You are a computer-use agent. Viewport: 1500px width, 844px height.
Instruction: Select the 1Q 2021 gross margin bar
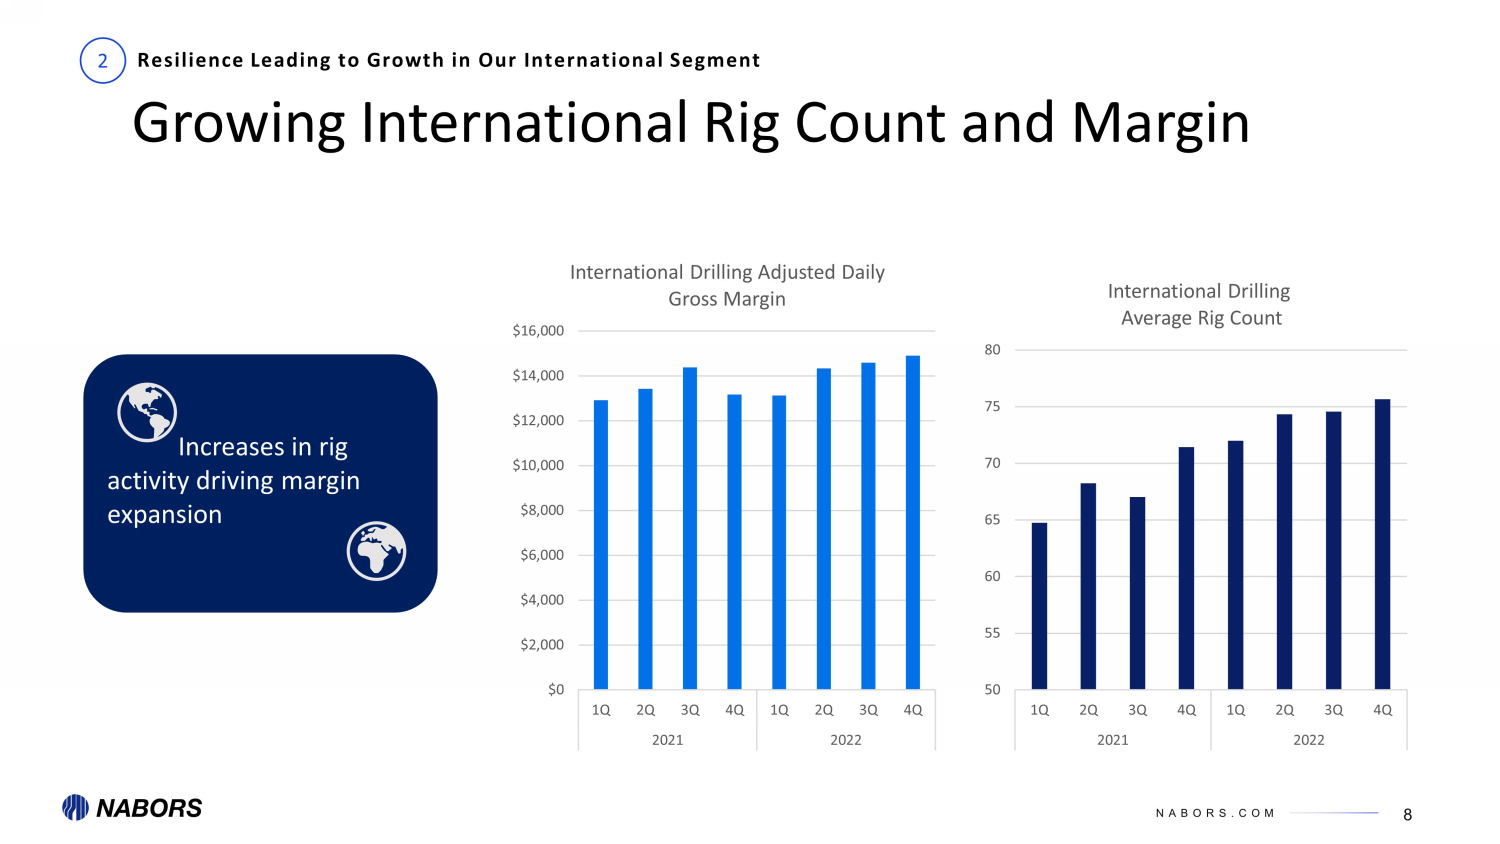point(601,544)
